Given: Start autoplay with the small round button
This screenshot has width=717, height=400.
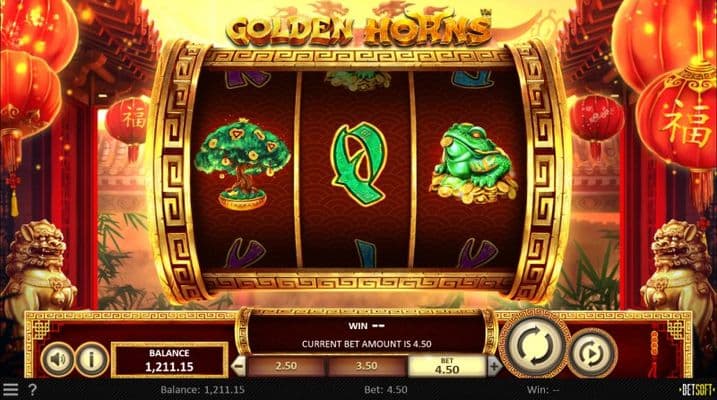Looking at the screenshot, I should pyautogui.click(x=592, y=354).
